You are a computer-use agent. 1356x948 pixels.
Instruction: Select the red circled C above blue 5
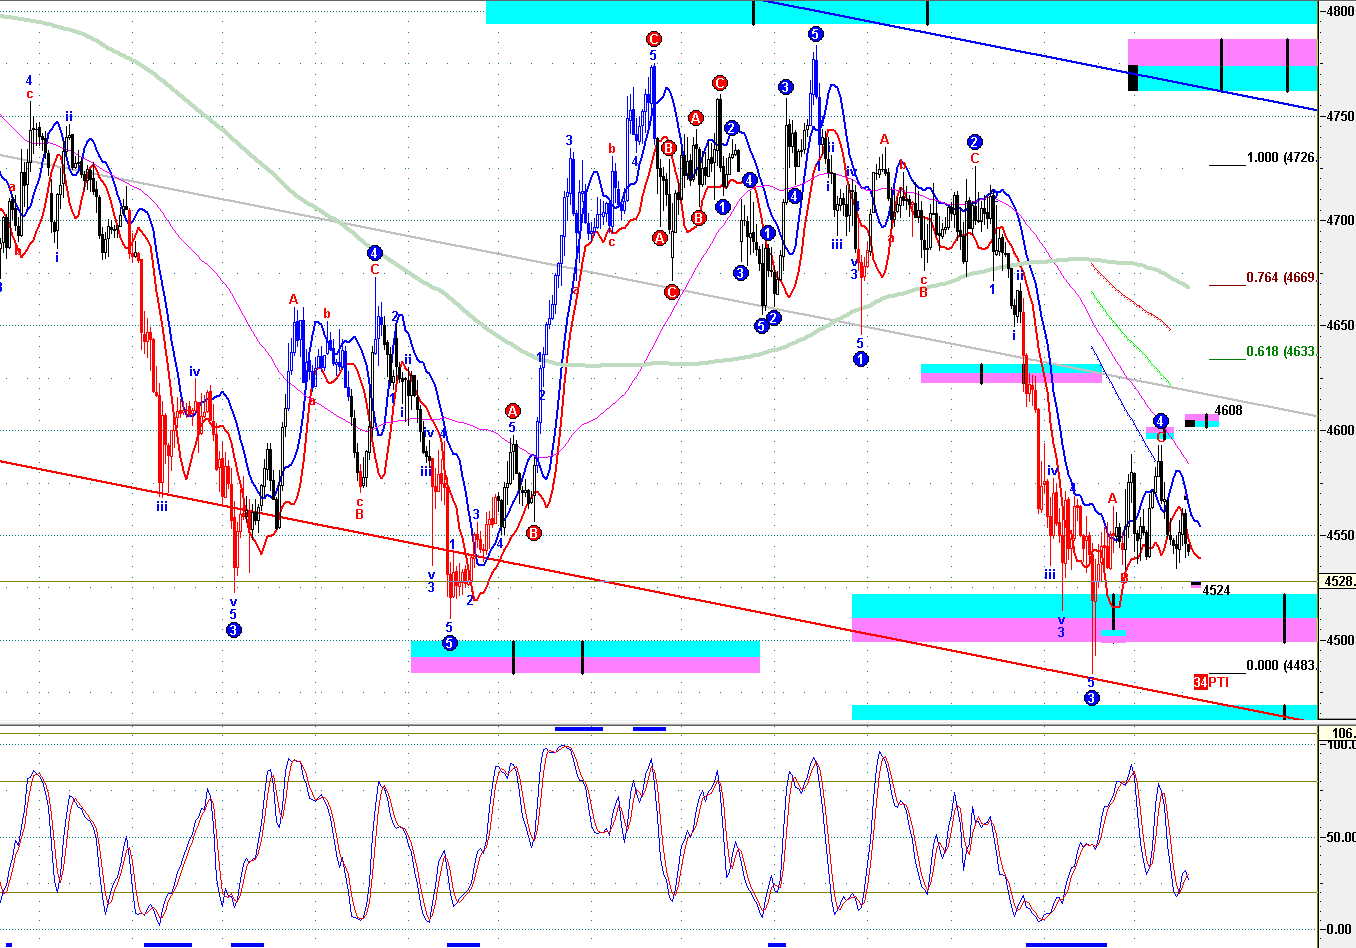pyautogui.click(x=653, y=39)
